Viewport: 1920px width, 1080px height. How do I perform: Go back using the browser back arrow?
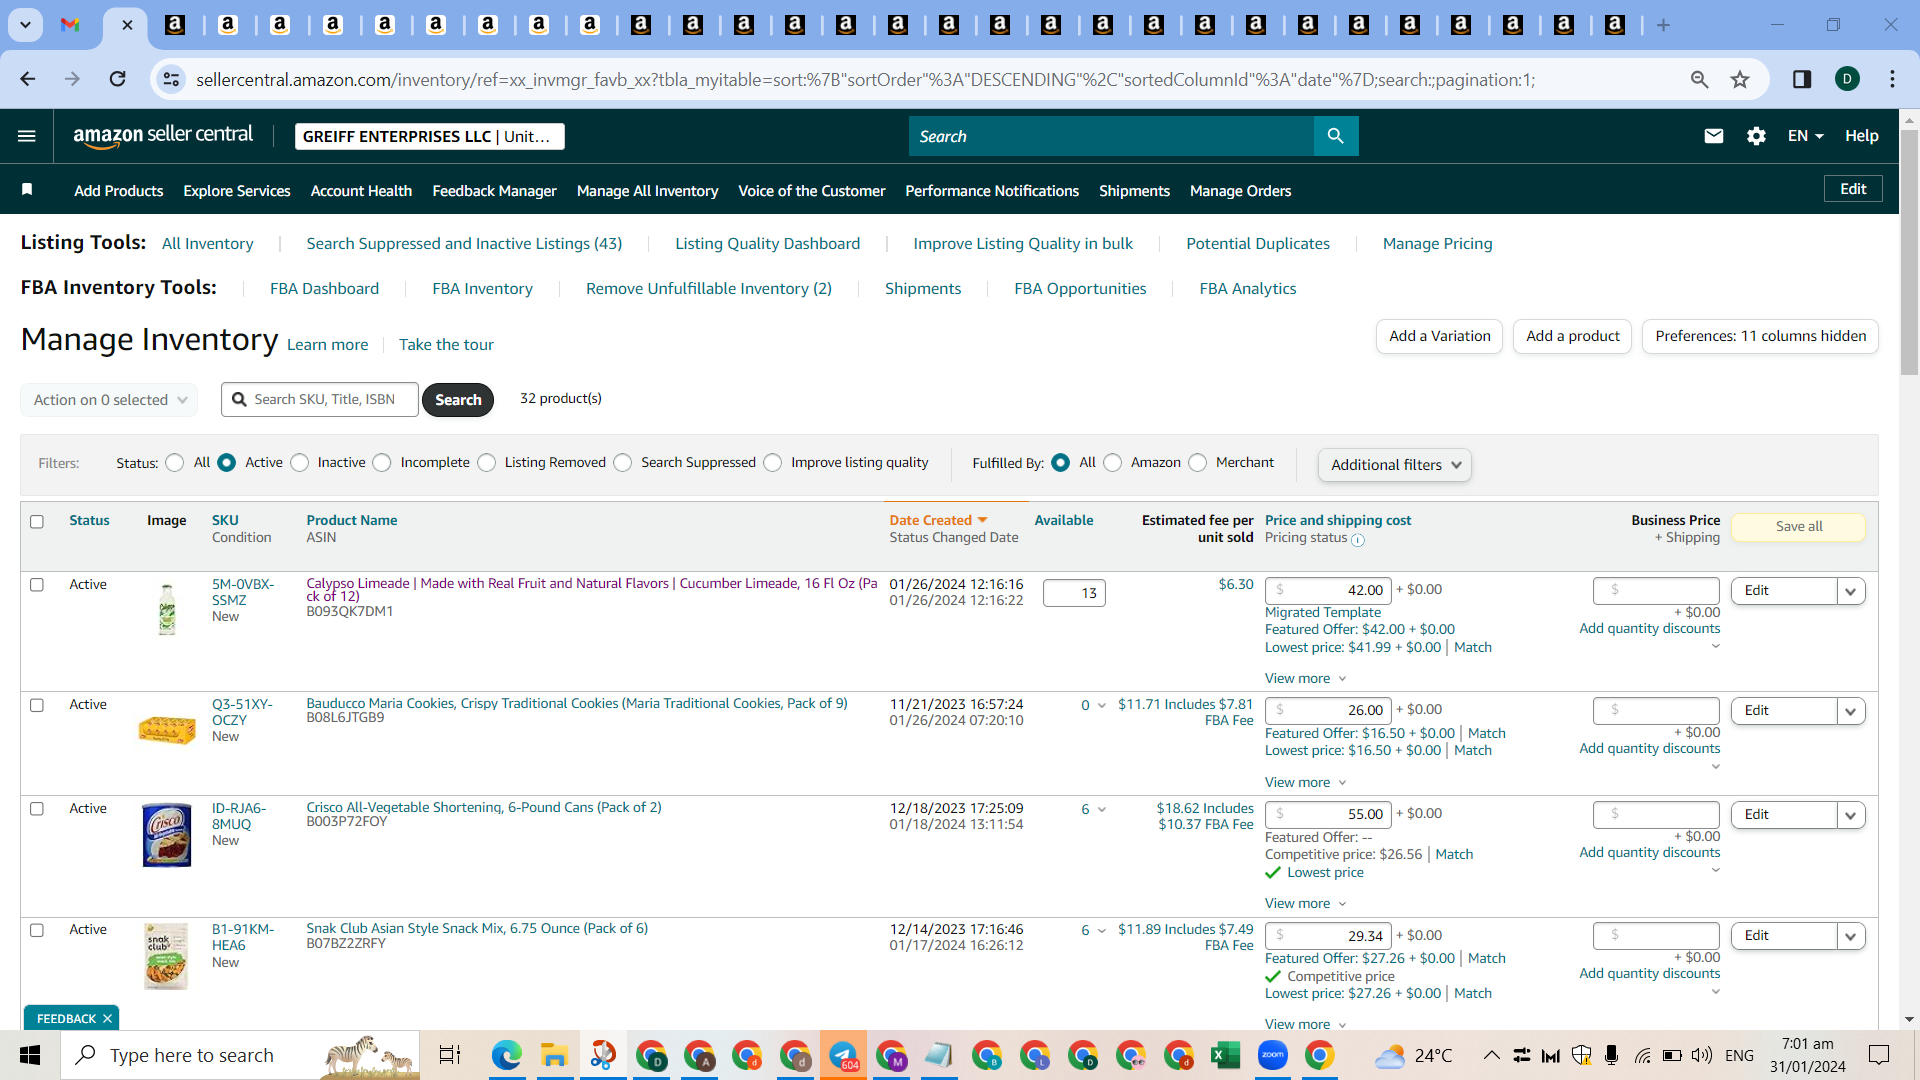coord(28,79)
